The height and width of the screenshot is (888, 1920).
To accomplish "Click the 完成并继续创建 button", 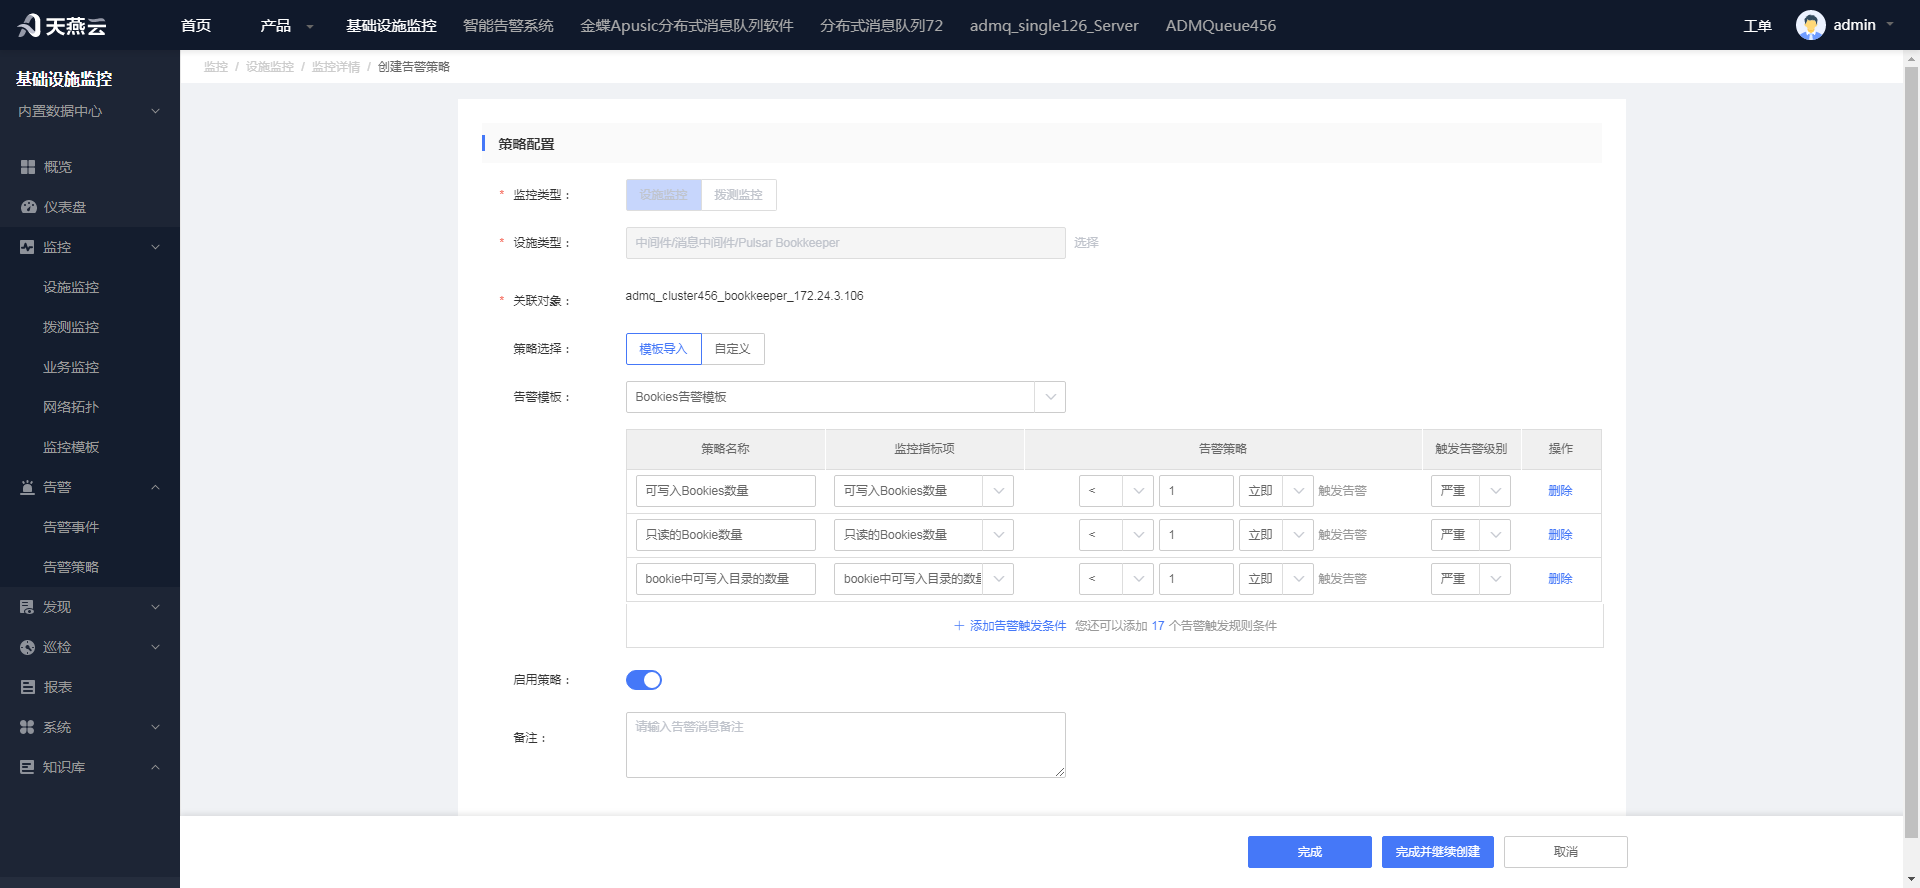I will pos(1438,852).
